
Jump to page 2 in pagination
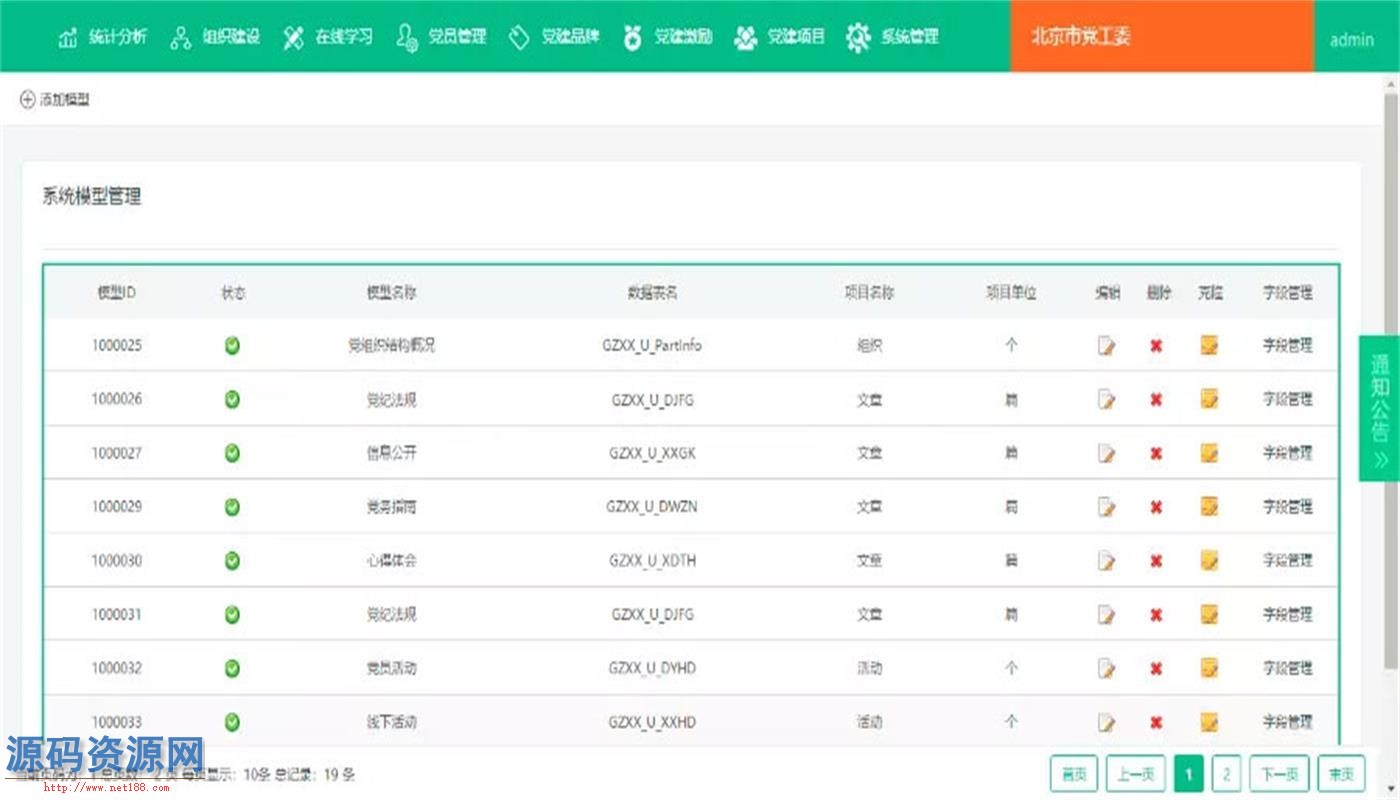(1227, 774)
